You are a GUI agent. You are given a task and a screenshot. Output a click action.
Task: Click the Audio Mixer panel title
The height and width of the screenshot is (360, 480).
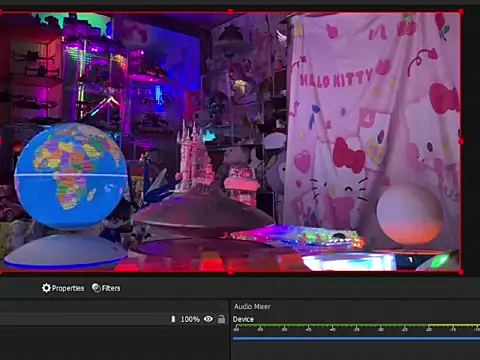click(x=252, y=306)
